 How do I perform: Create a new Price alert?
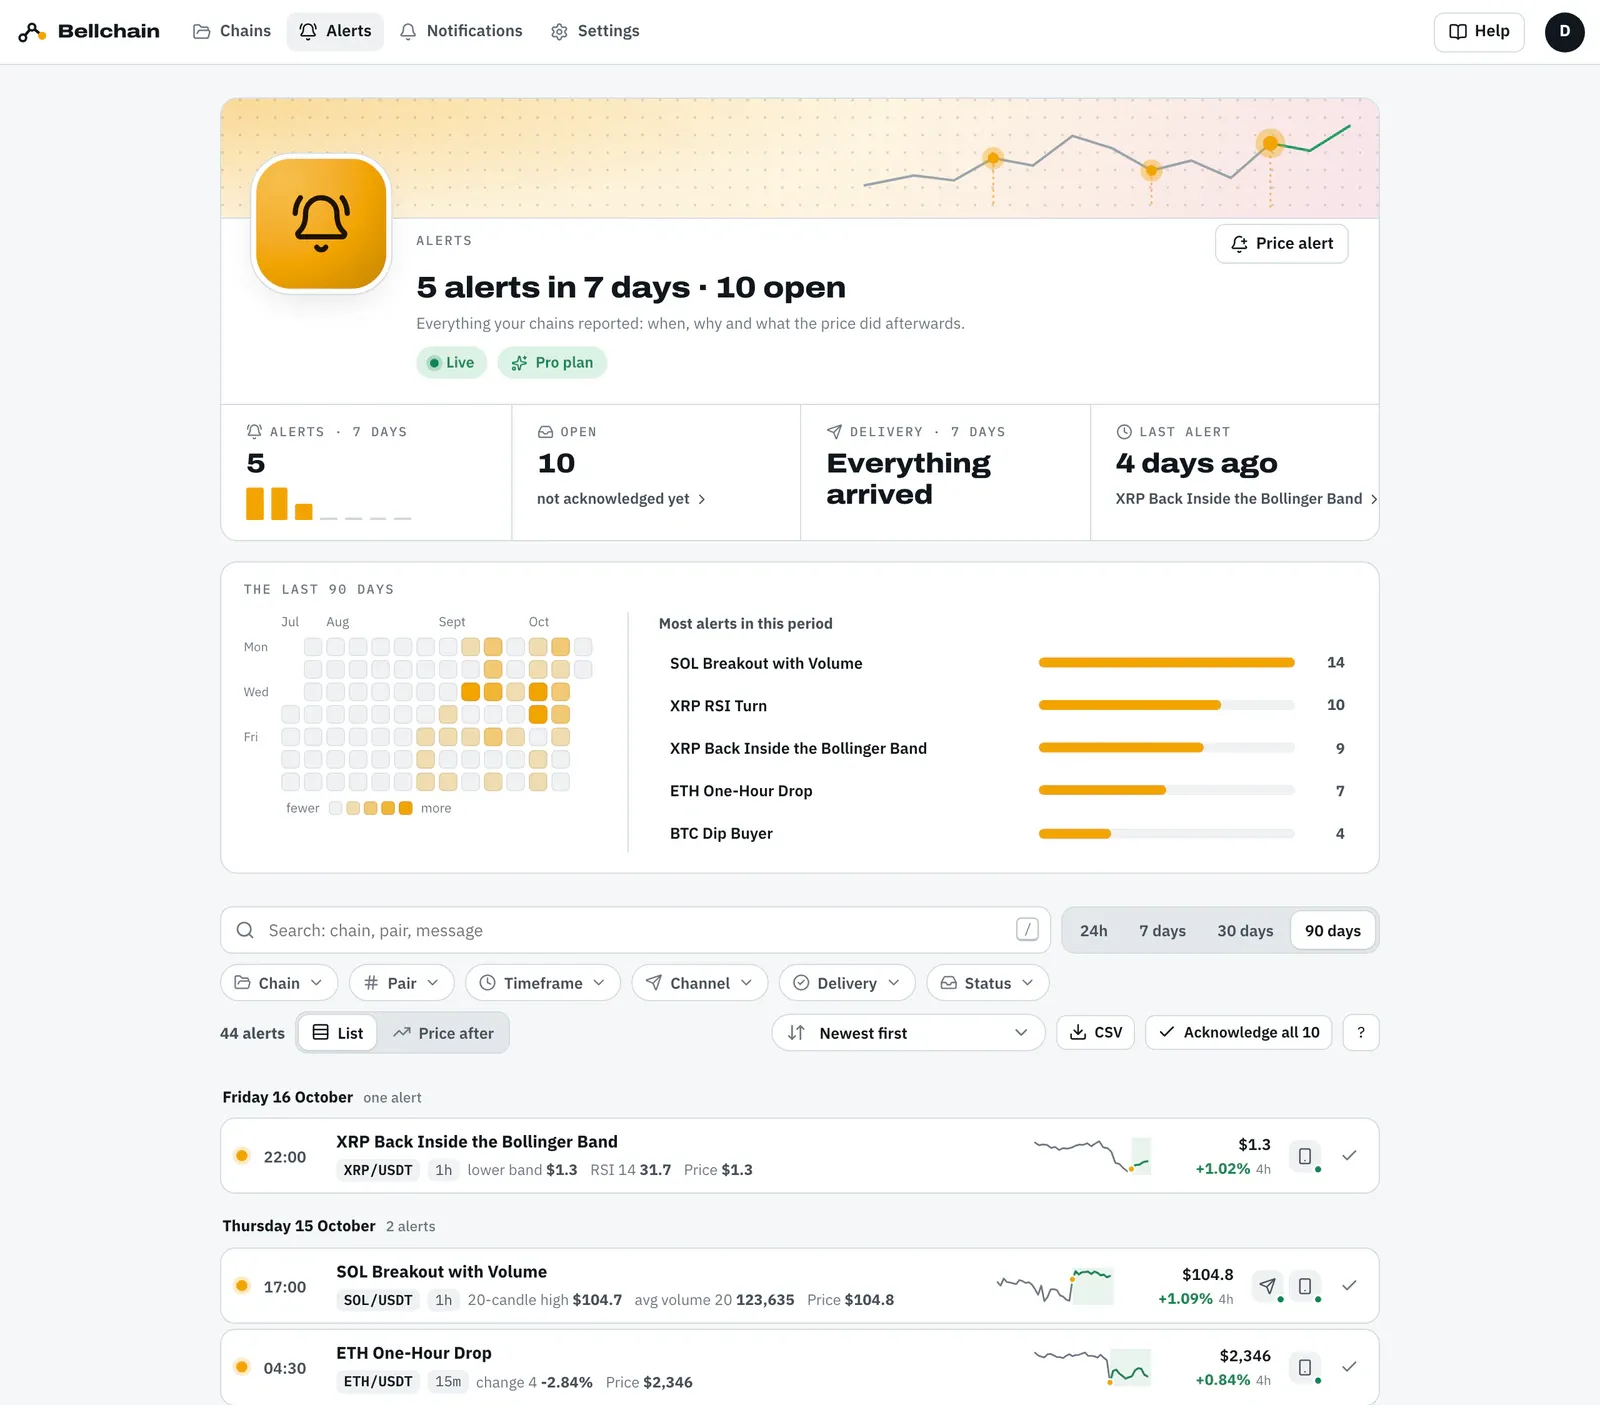tap(1282, 244)
